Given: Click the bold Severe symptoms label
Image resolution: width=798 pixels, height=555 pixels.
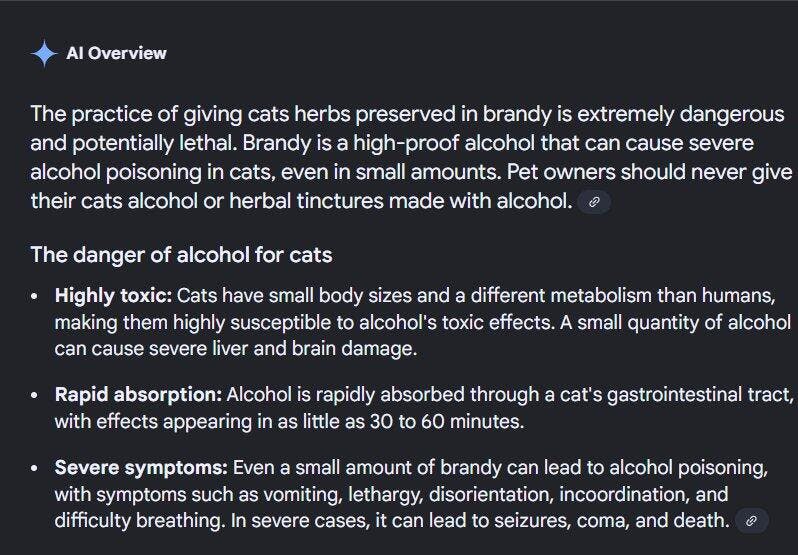Looking at the screenshot, I should coord(141,467).
